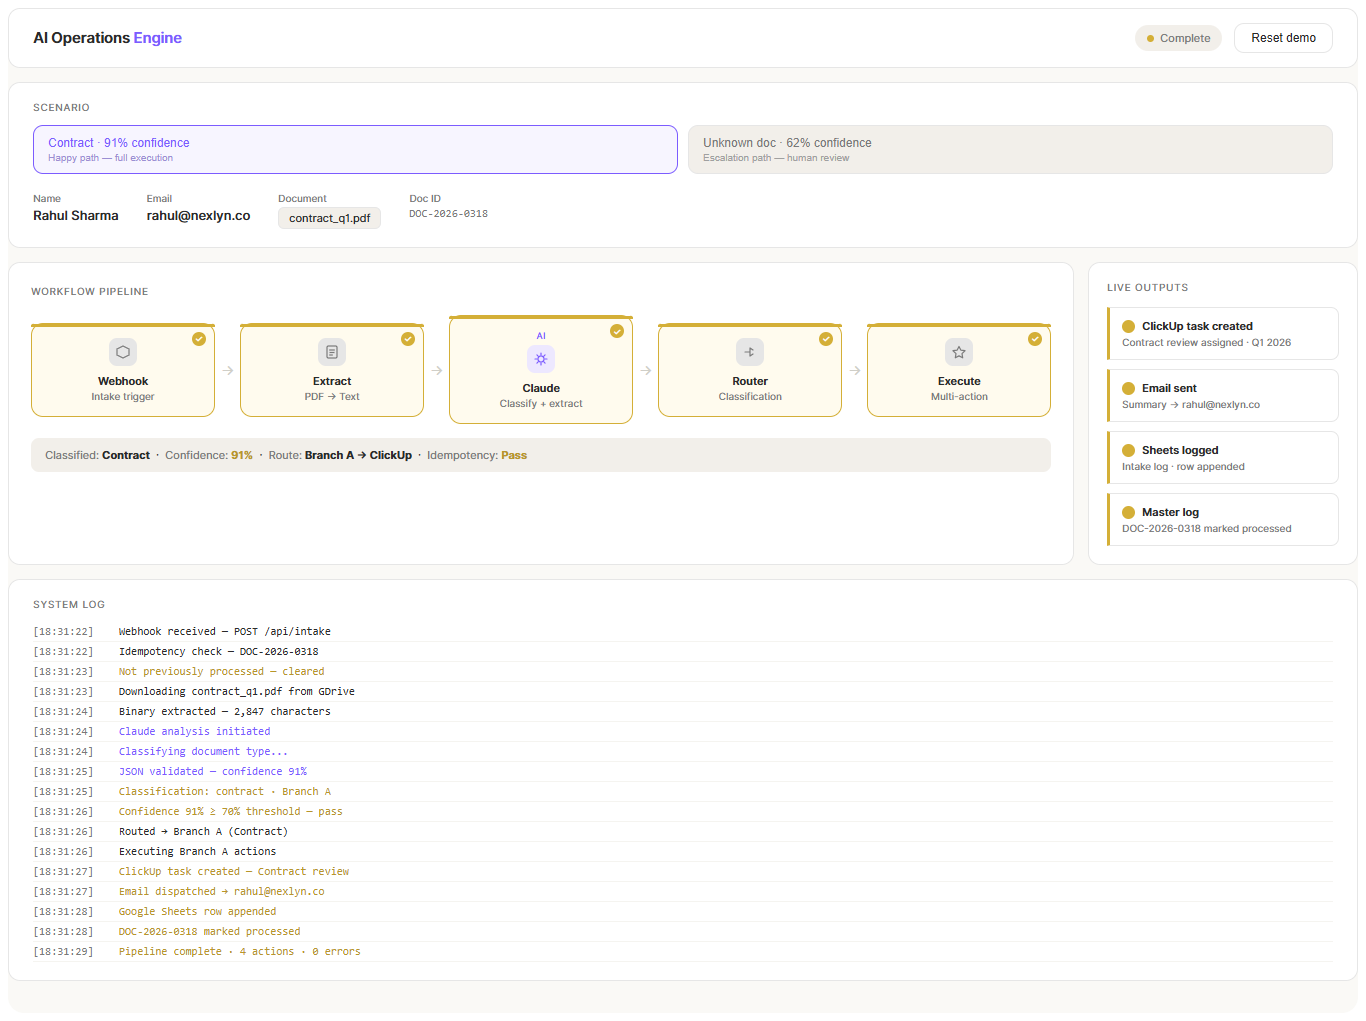
Task: Click log line 'ClickUp task created — Contract review'
Action: click(233, 872)
